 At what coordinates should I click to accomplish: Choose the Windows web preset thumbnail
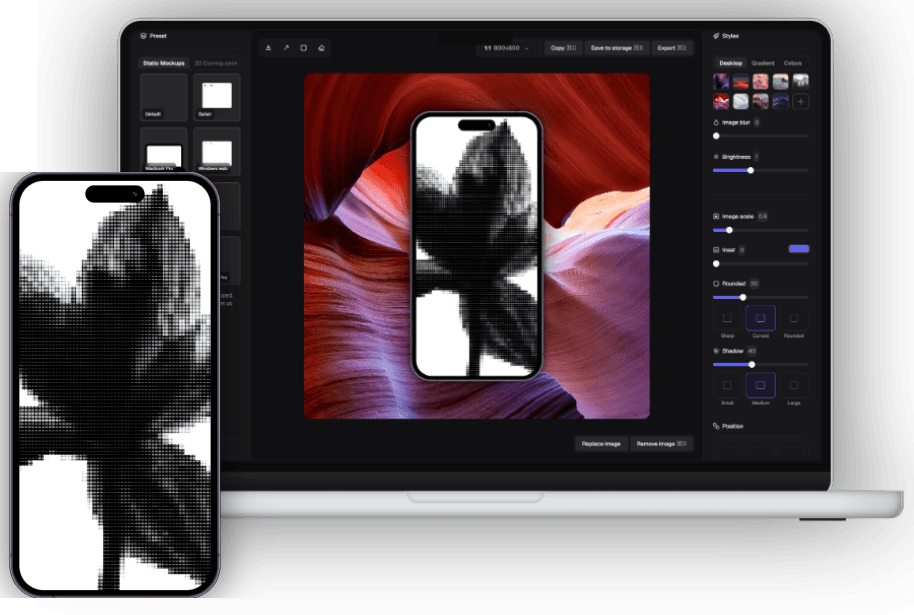pyautogui.click(x=216, y=150)
